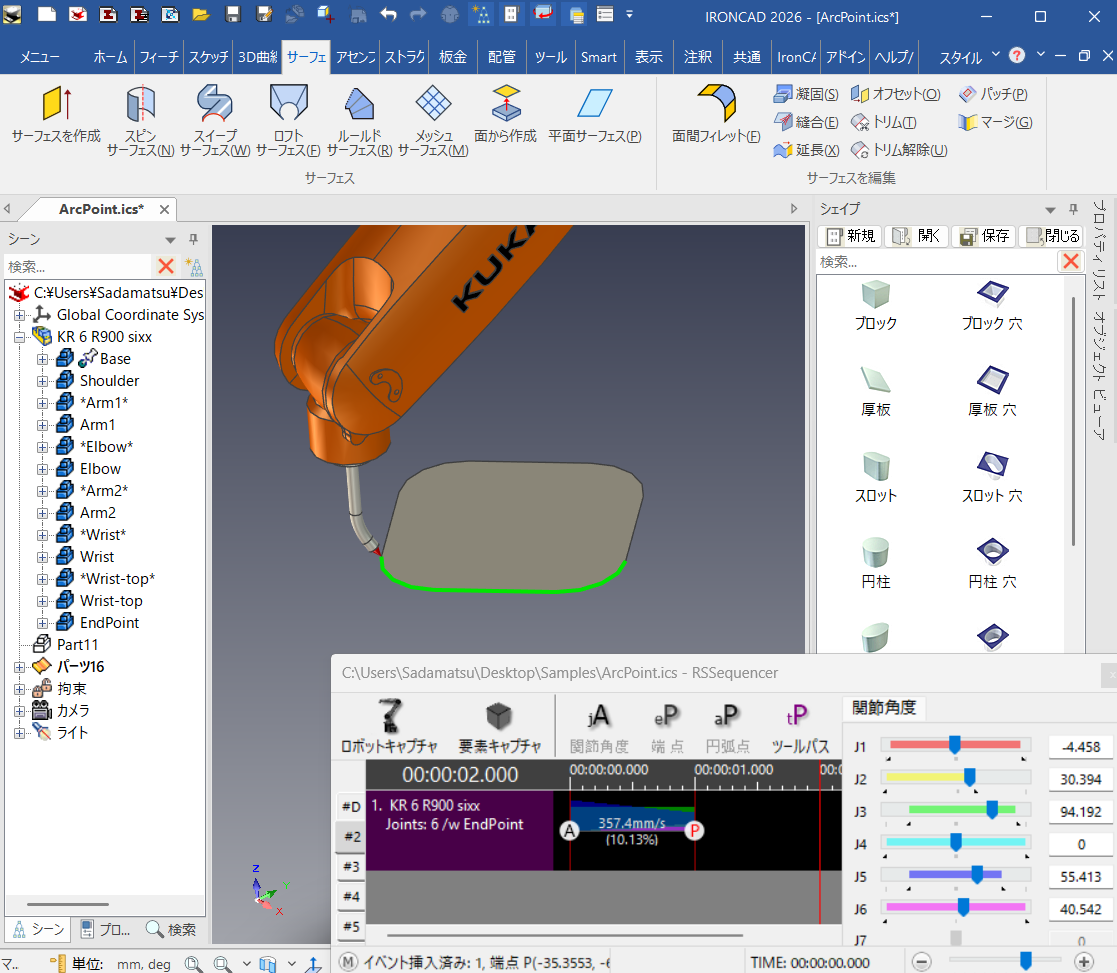Switch to the 検索 bottom tab

[x=170, y=930]
